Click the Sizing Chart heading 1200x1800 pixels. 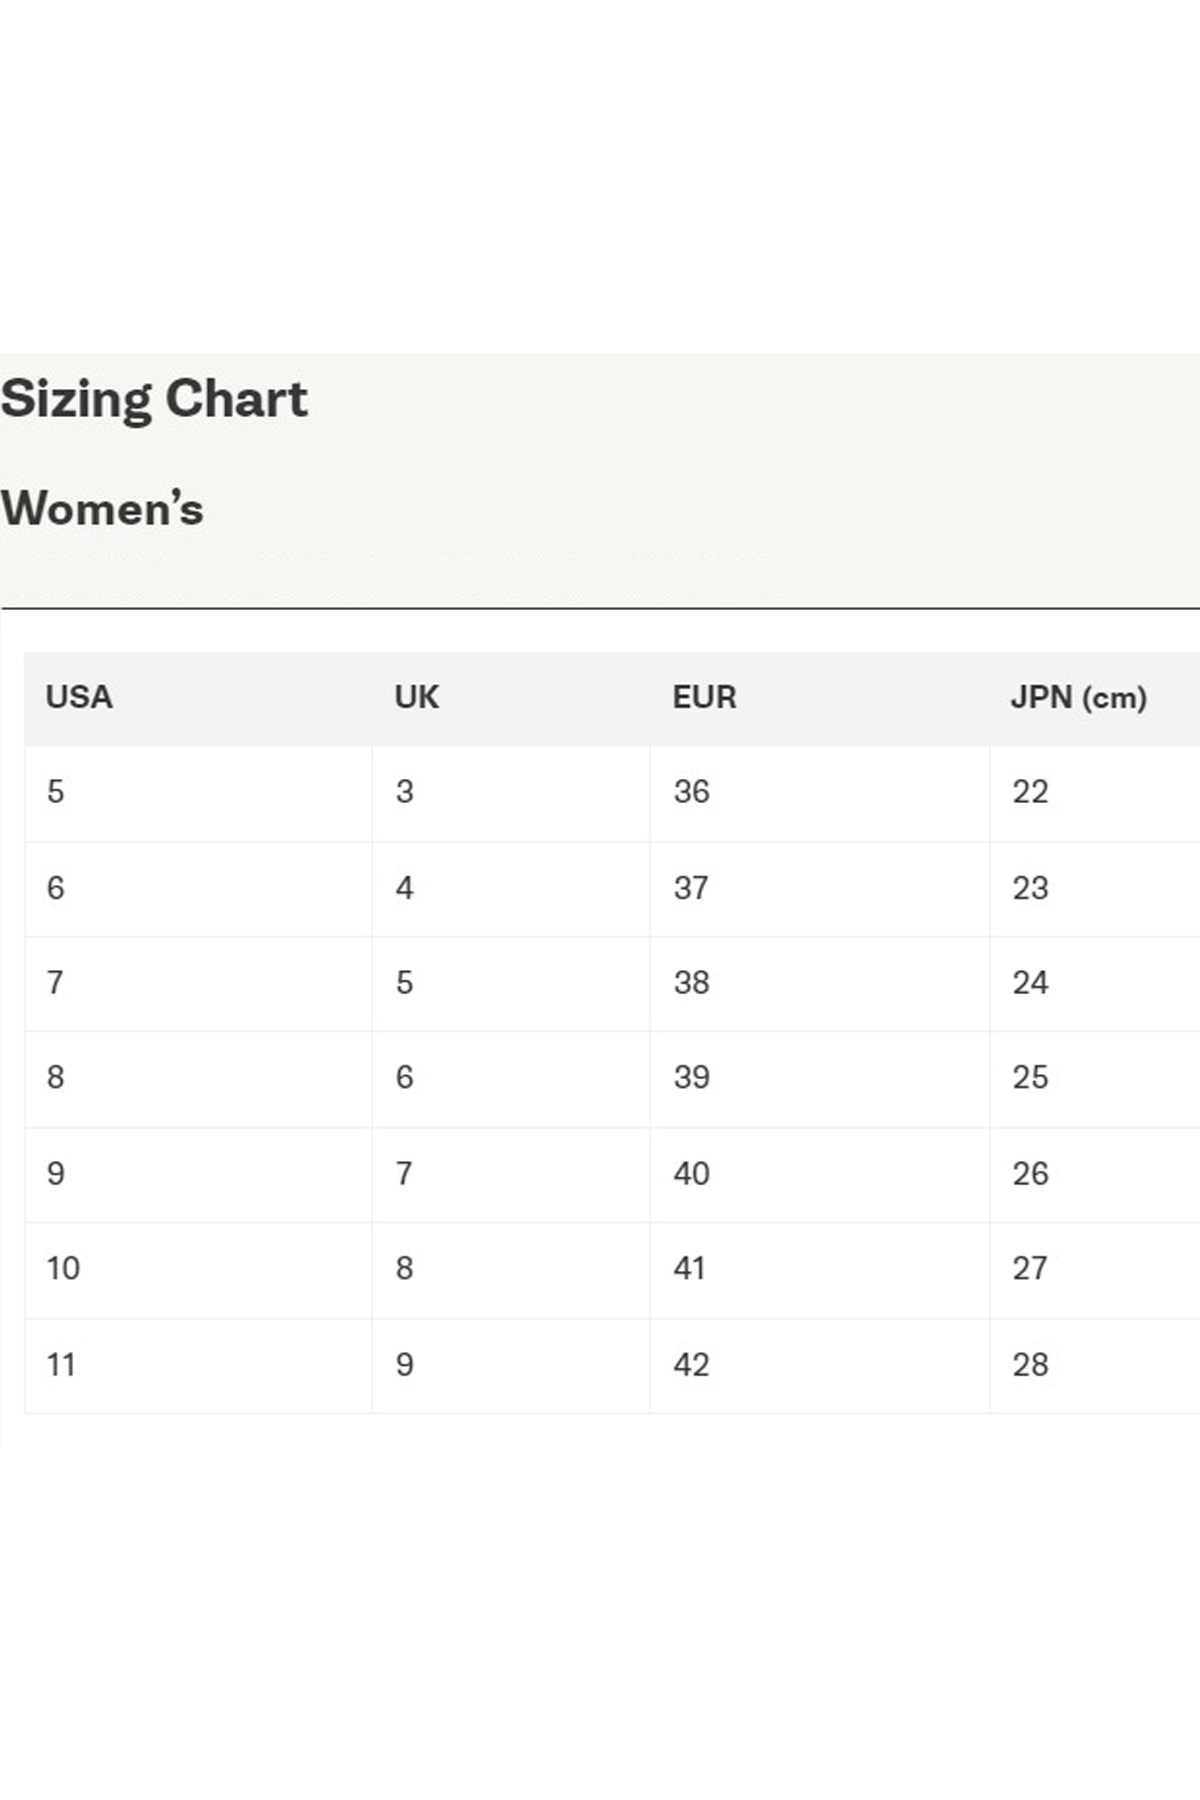[154, 399]
